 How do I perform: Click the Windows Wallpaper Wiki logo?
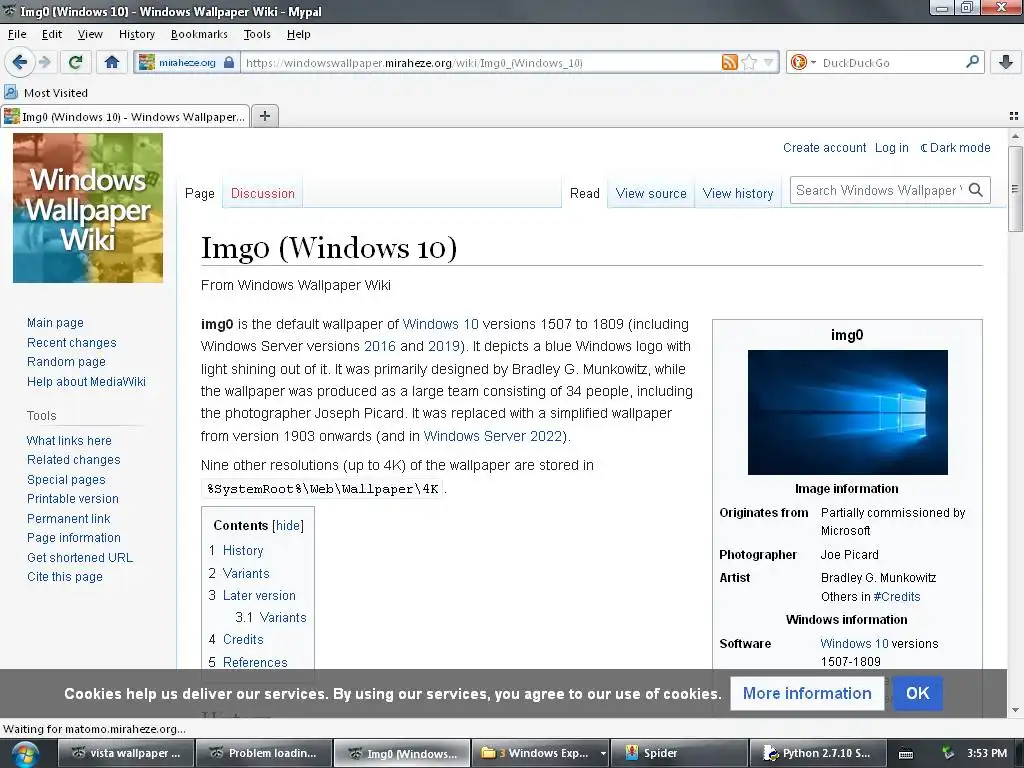pos(88,208)
